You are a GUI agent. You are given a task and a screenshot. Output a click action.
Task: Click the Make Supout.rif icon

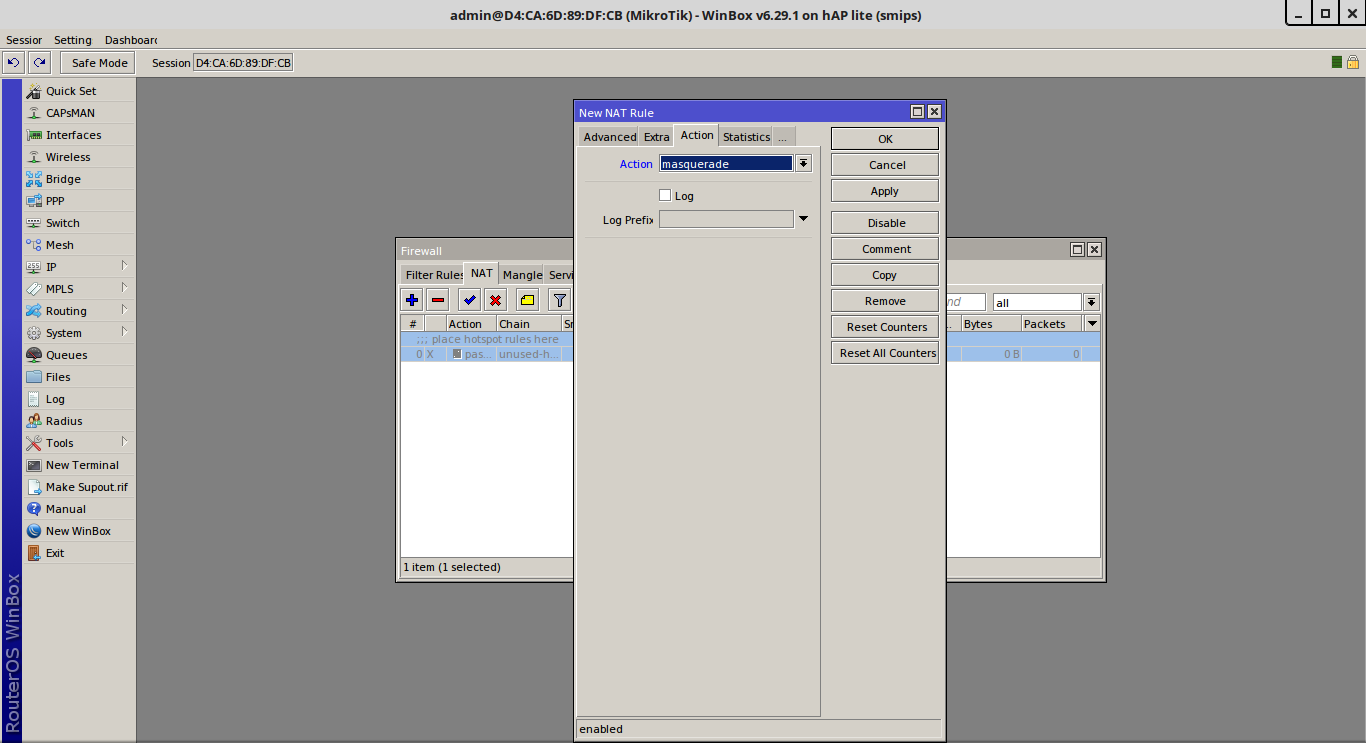[x=34, y=487]
